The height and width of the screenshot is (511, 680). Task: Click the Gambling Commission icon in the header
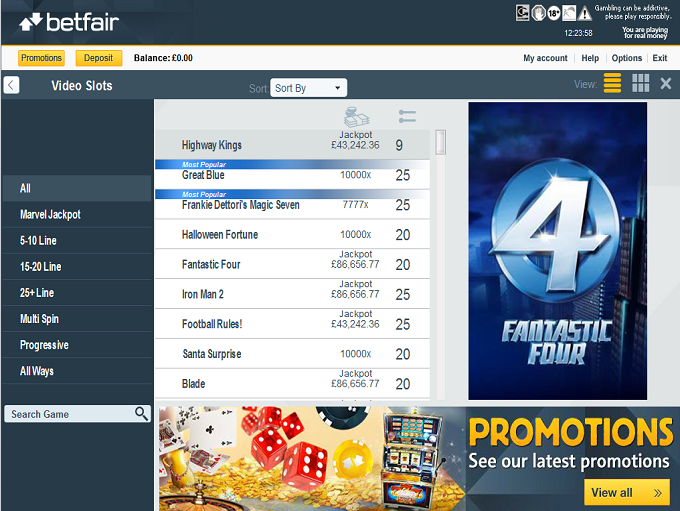pyautogui.click(x=523, y=13)
